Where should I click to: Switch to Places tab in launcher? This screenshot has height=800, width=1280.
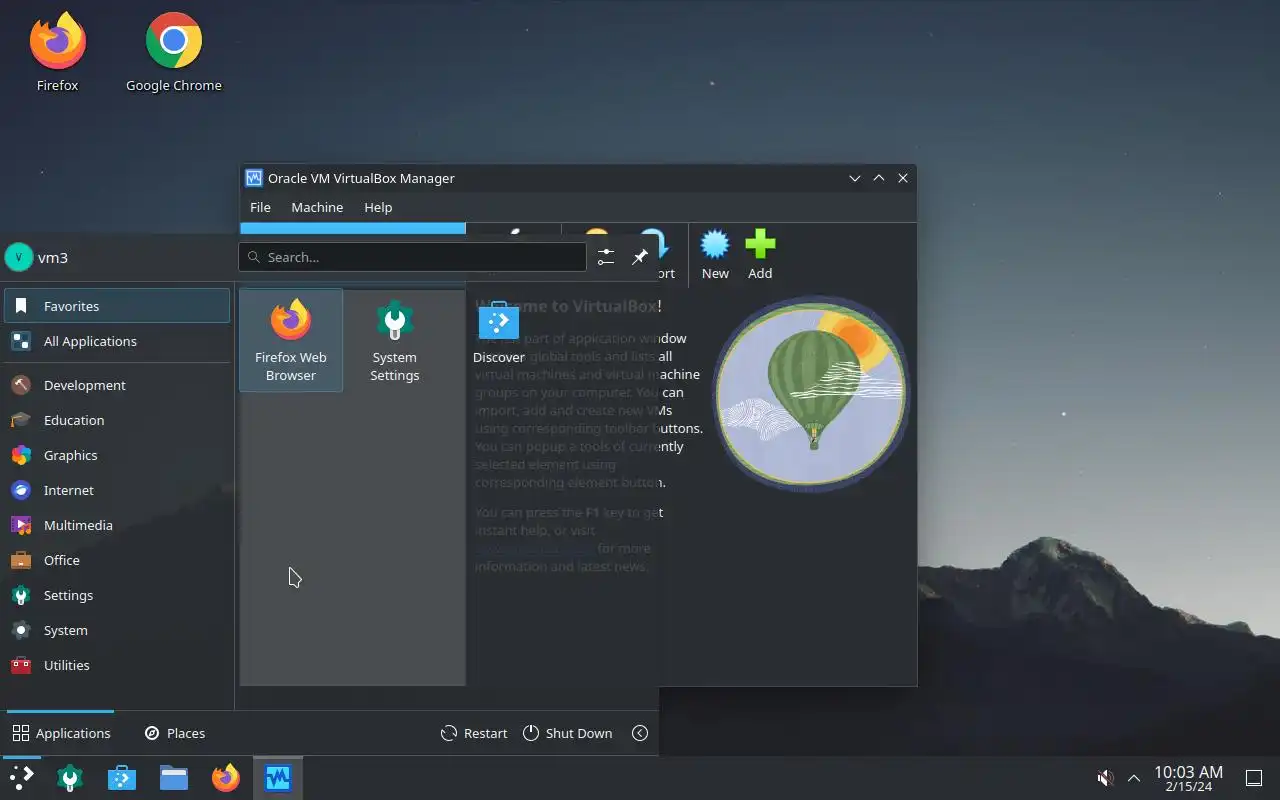click(x=175, y=733)
